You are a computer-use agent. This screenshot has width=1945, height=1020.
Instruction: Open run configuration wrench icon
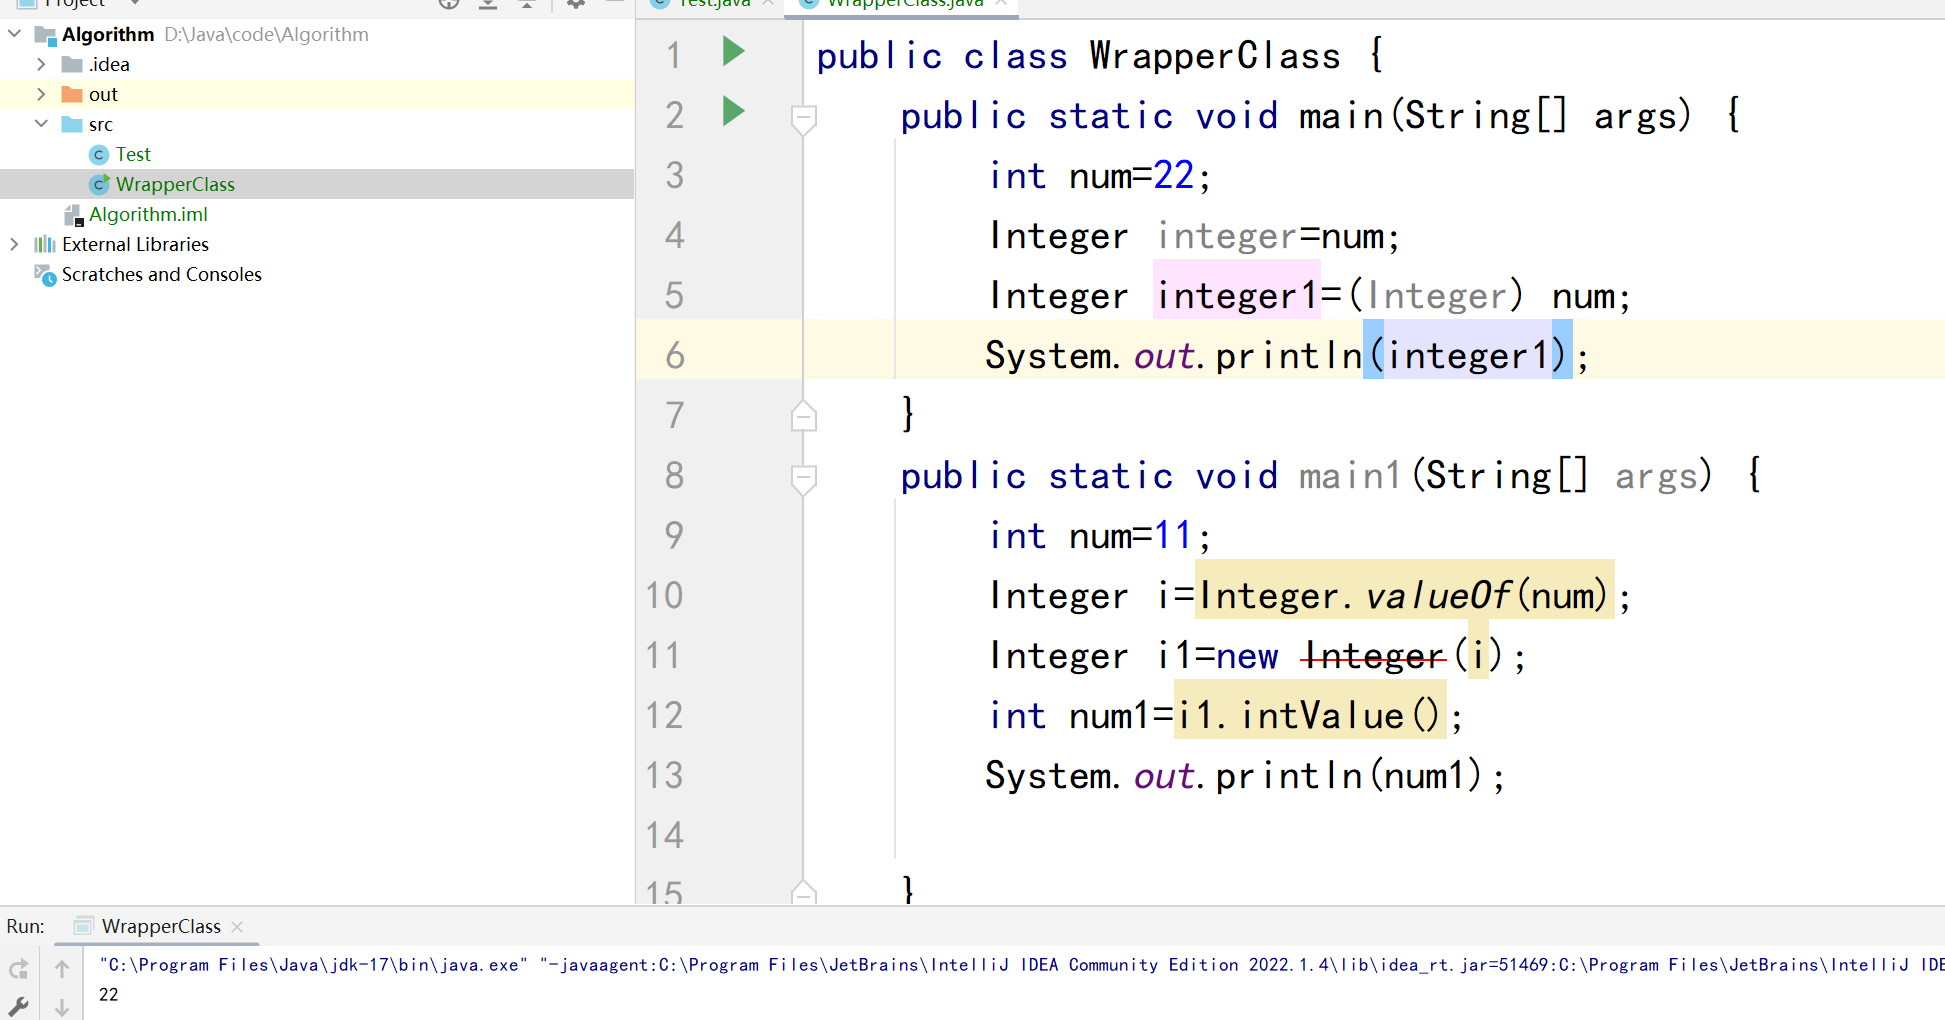click(19, 1006)
